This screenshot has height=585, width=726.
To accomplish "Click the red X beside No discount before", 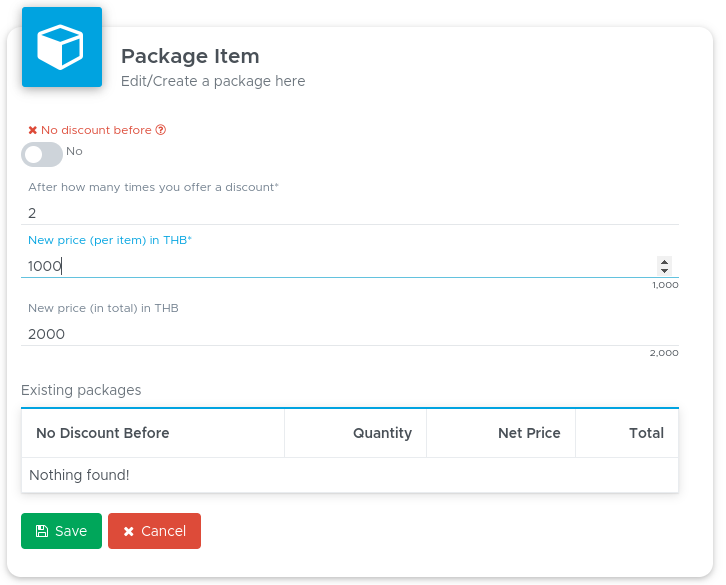I will click(x=32, y=130).
